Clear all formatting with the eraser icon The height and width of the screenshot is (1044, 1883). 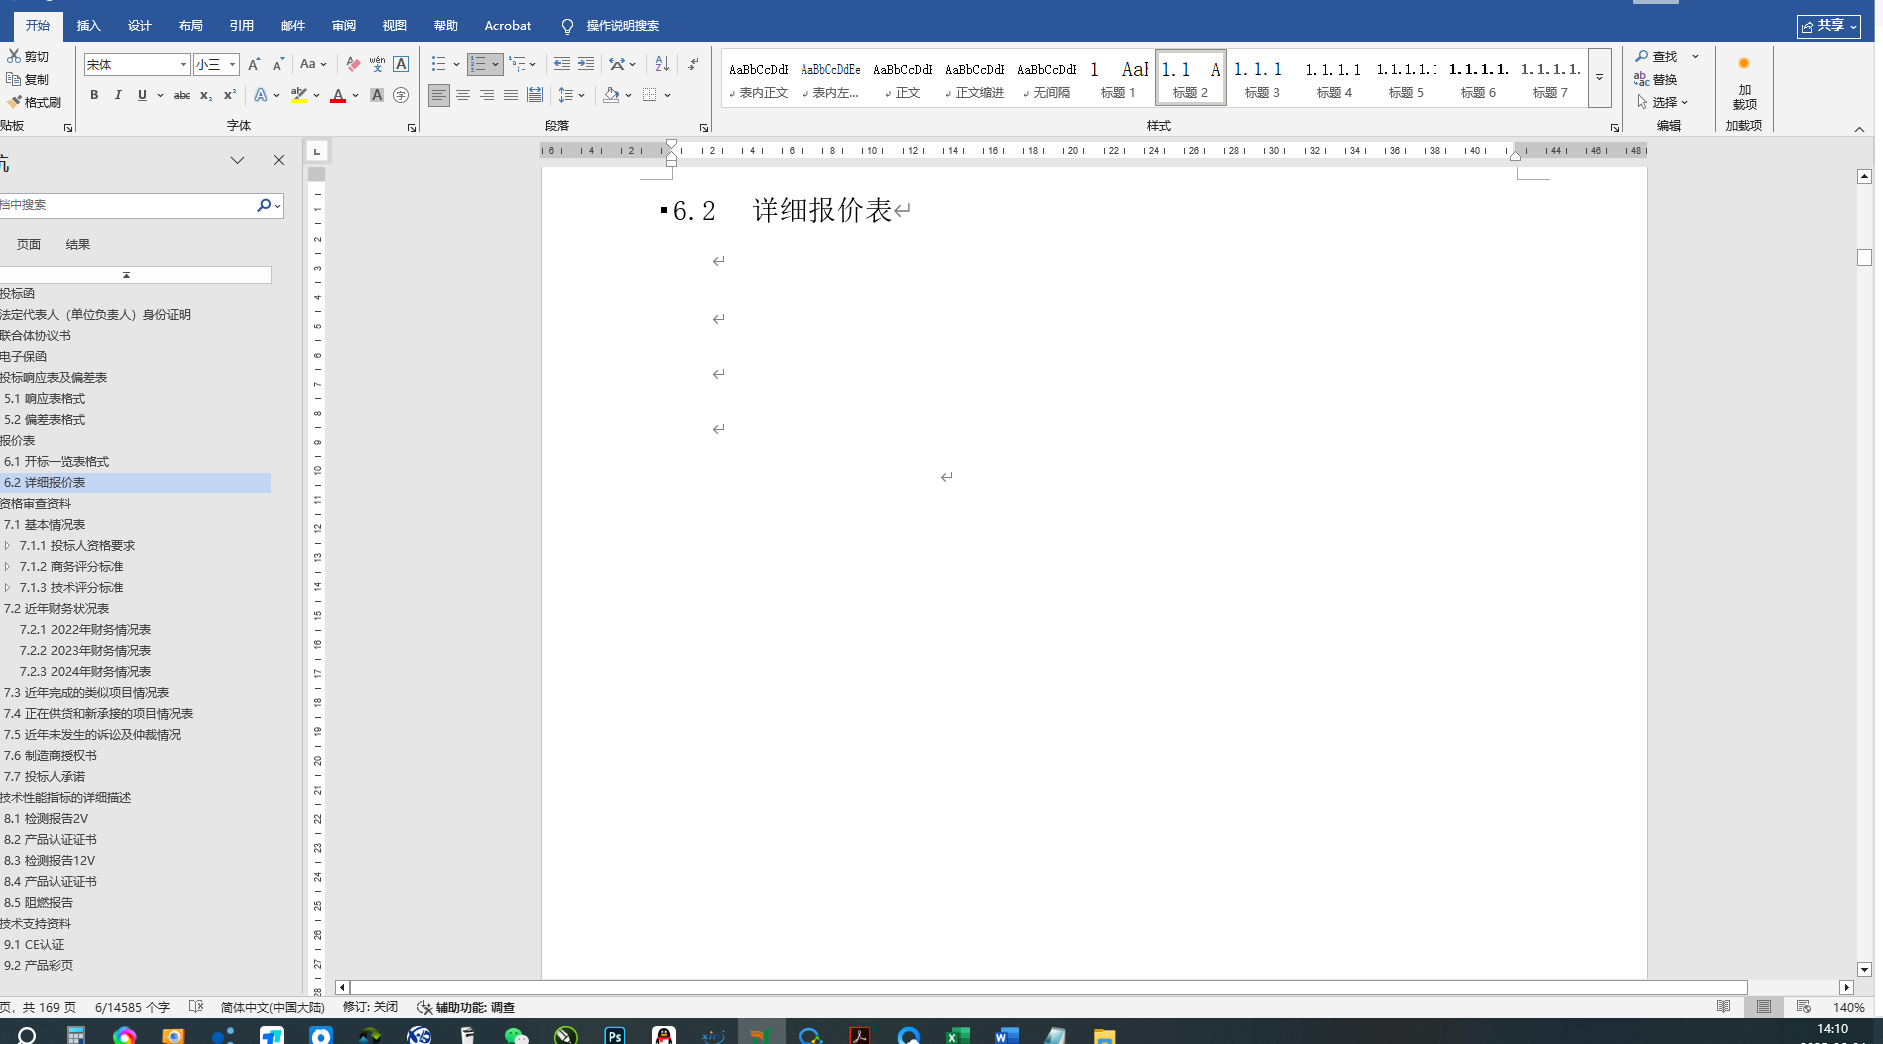353,64
